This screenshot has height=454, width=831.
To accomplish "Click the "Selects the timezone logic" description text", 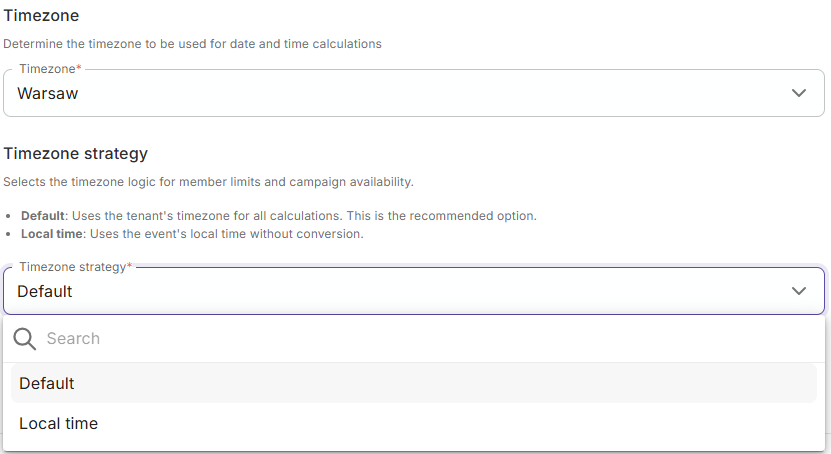I will [208, 182].
